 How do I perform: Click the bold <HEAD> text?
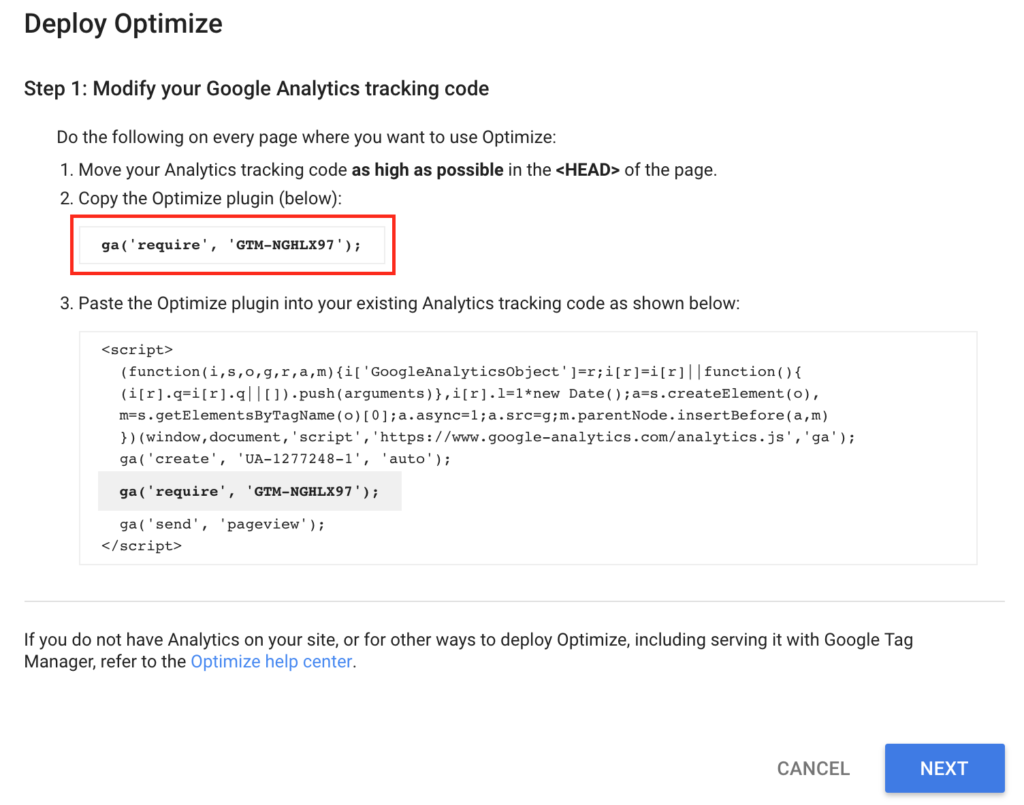(x=588, y=170)
